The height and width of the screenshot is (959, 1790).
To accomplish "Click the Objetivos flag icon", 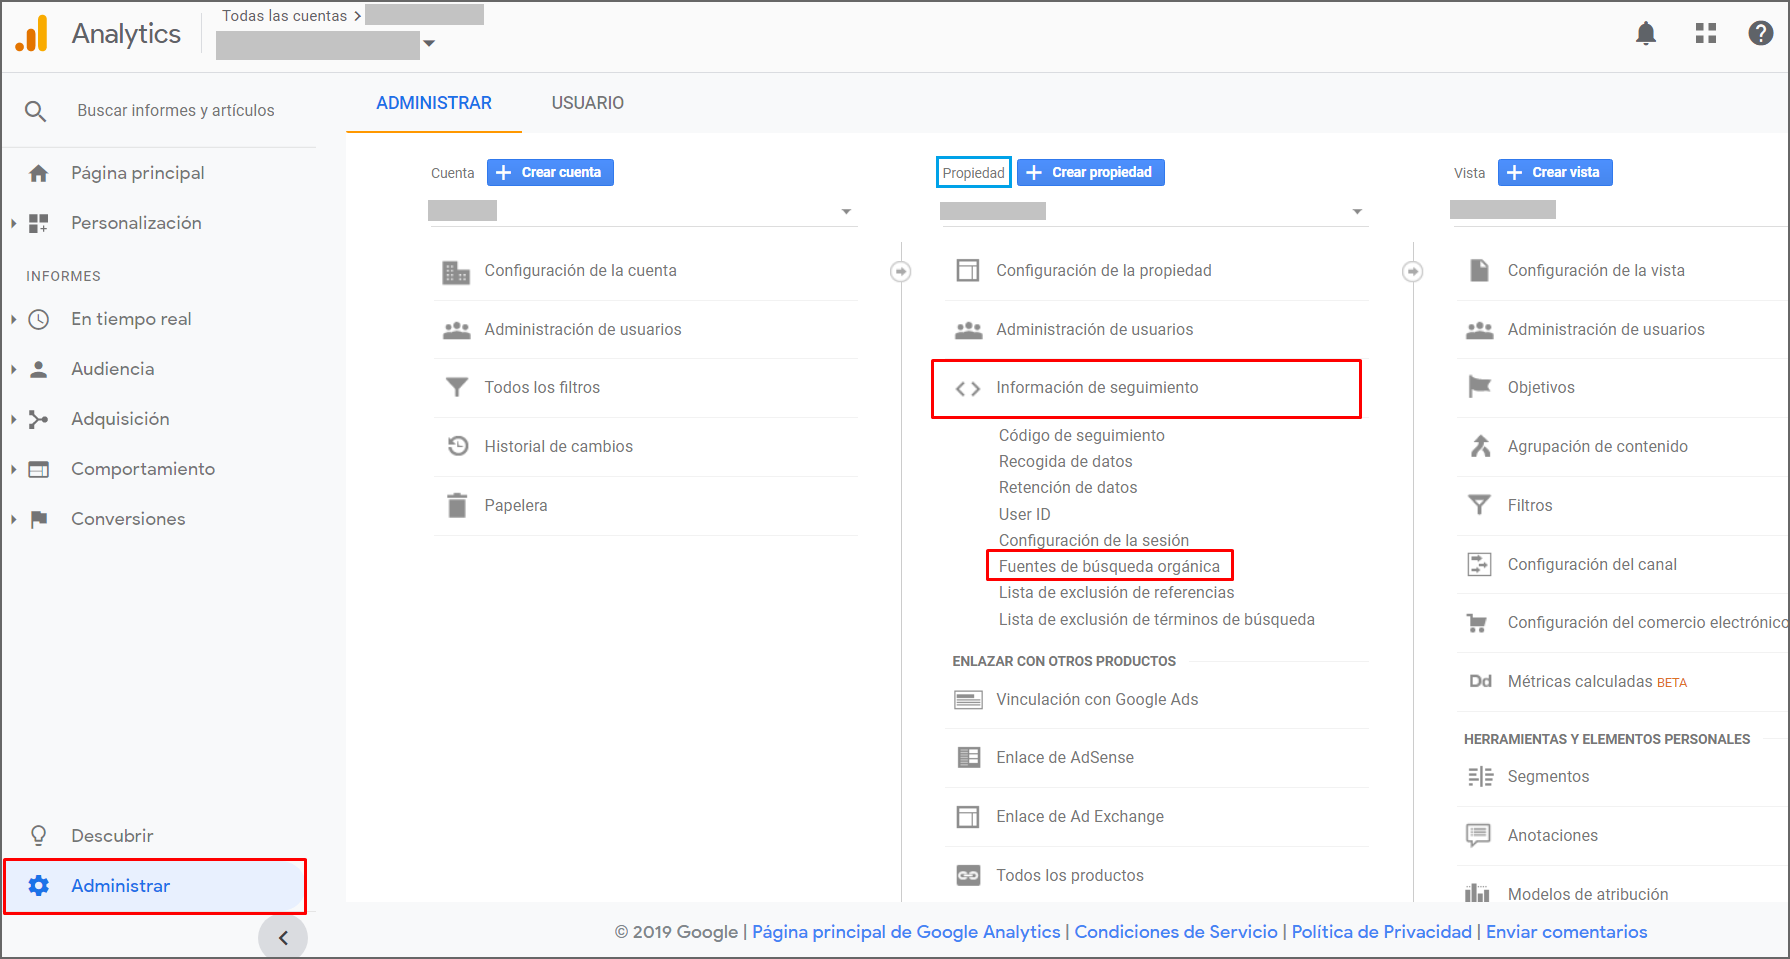I will pyautogui.click(x=1479, y=388).
